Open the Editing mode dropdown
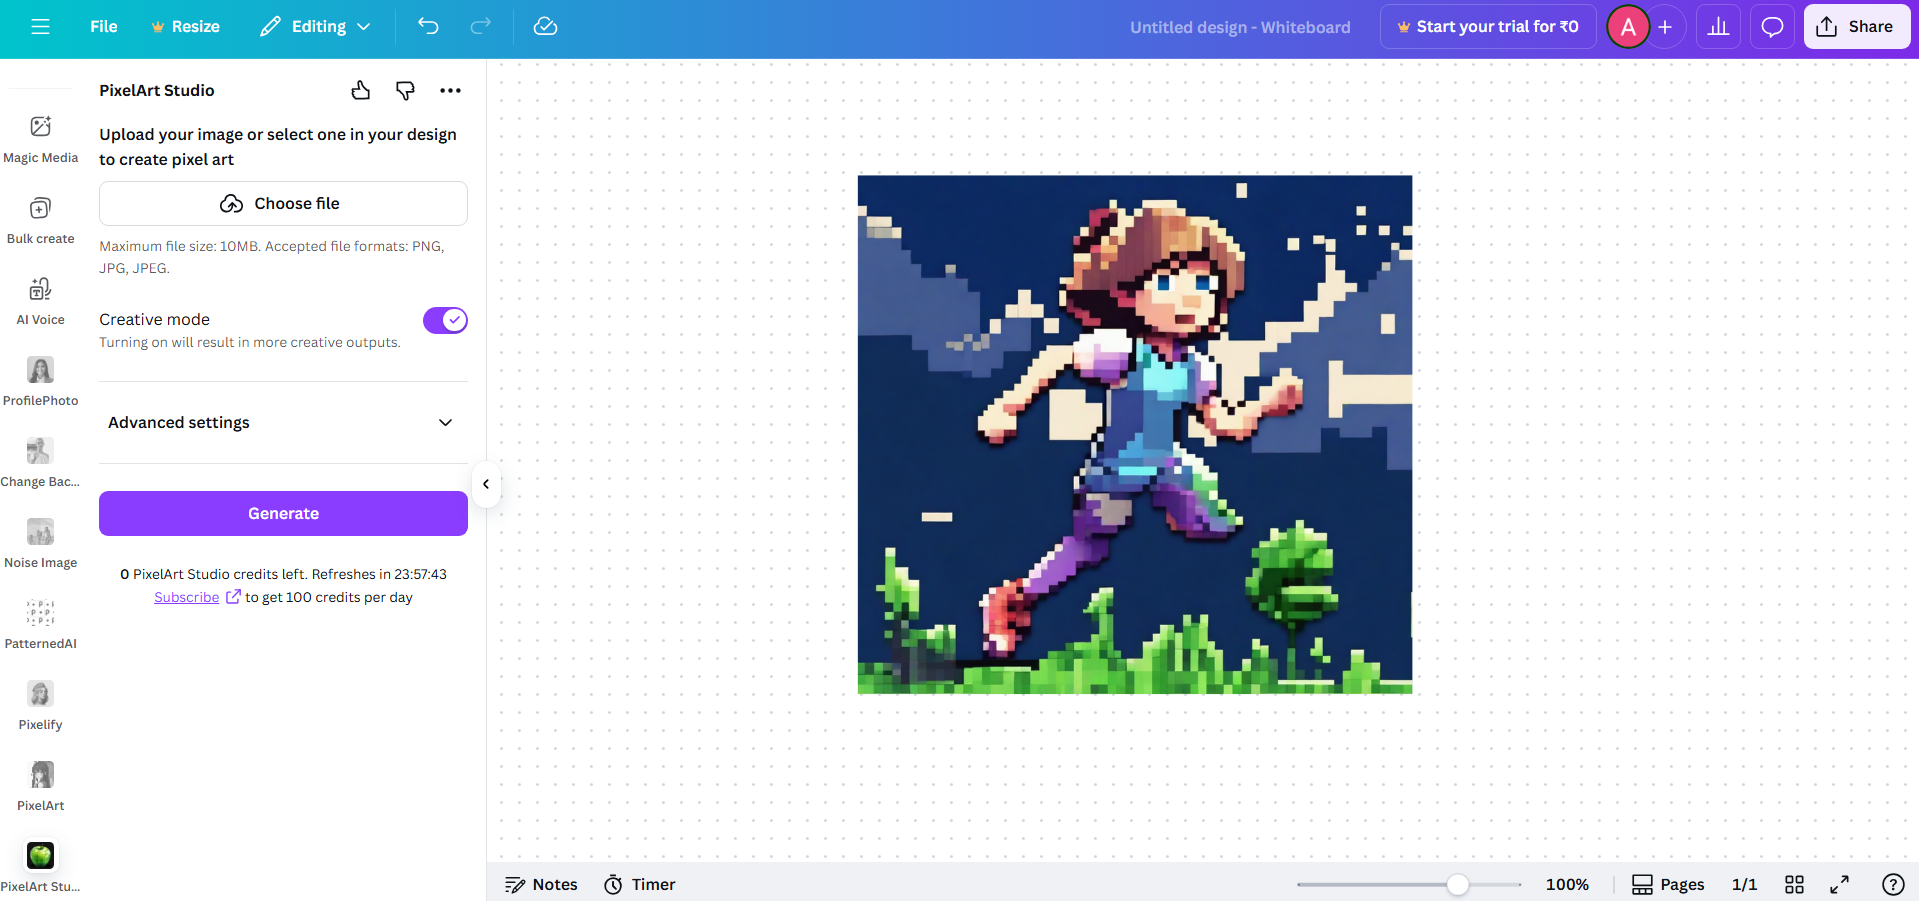This screenshot has width=1919, height=901. (x=315, y=26)
